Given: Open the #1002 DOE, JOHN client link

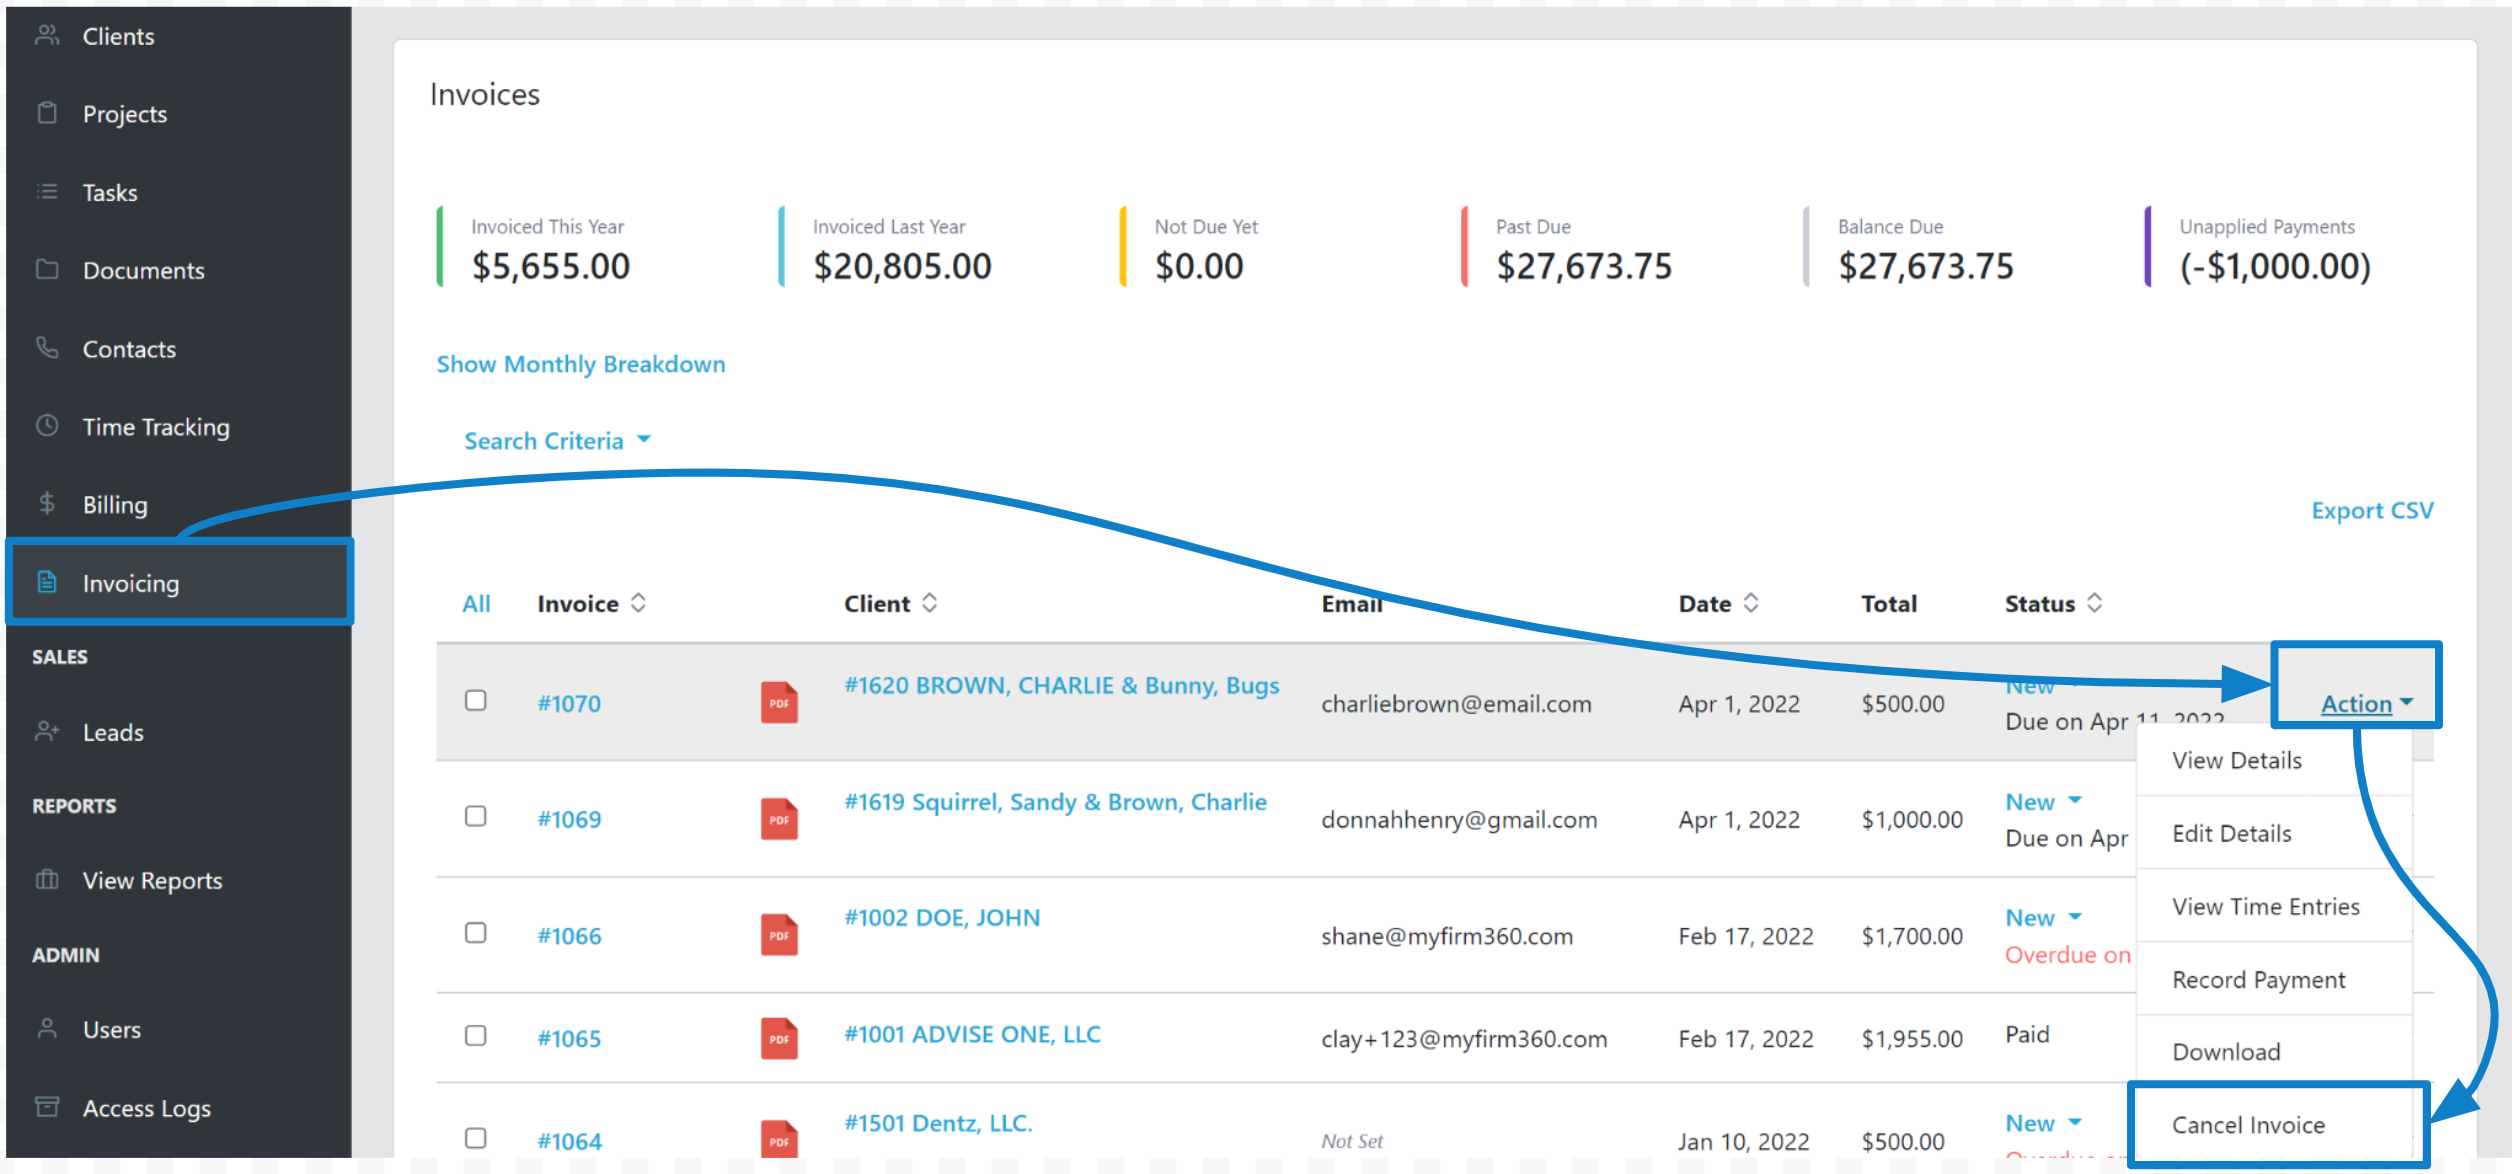Looking at the screenshot, I should [942, 917].
